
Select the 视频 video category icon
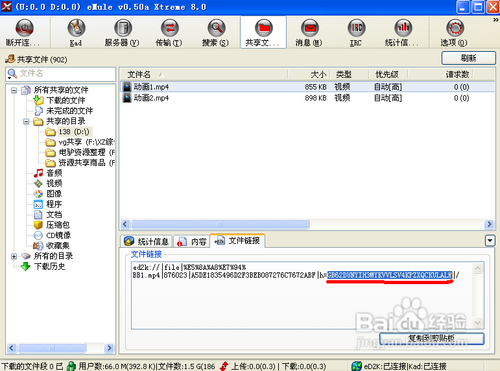pyautogui.click(x=38, y=183)
